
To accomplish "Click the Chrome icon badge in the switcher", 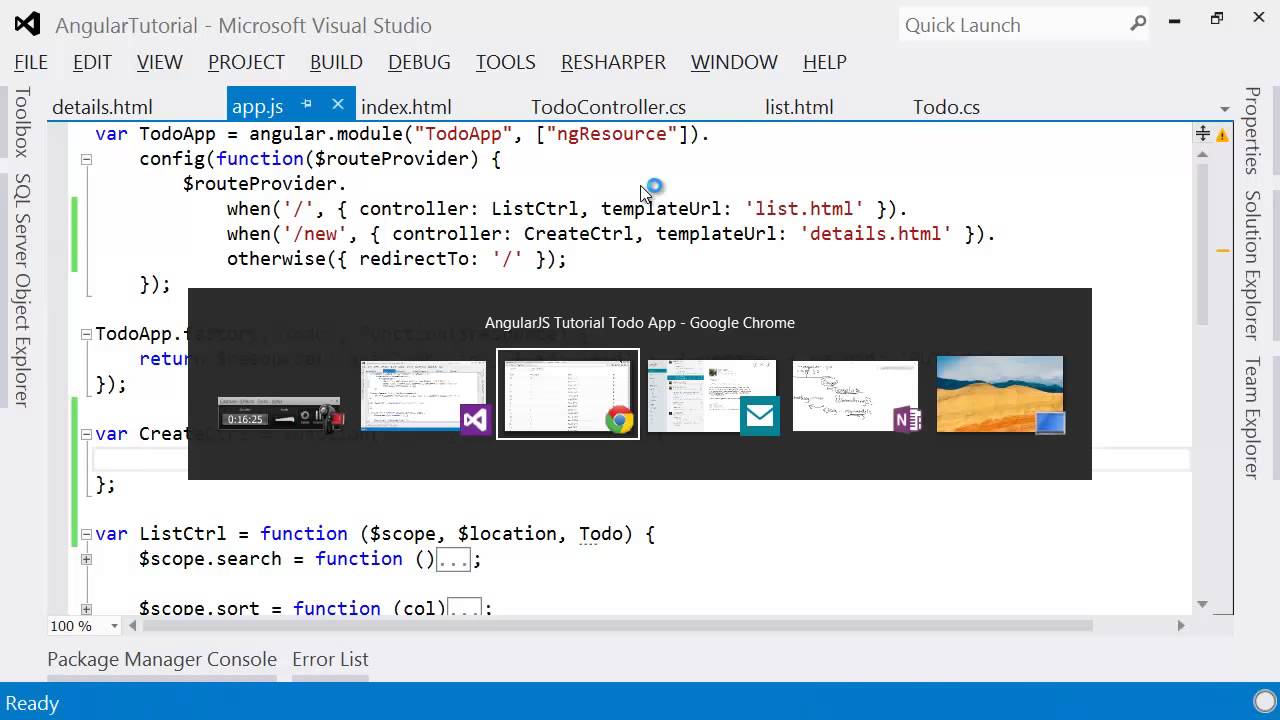I will [x=620, y=420].
